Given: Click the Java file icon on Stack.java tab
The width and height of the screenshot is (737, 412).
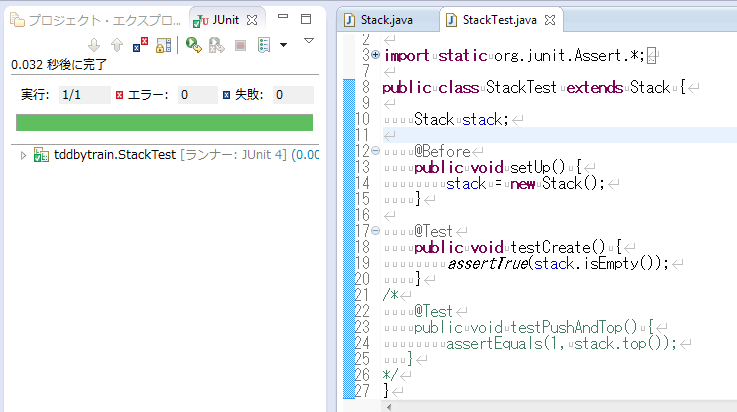Looking at the screenshot, I should [x=349, y=20].
